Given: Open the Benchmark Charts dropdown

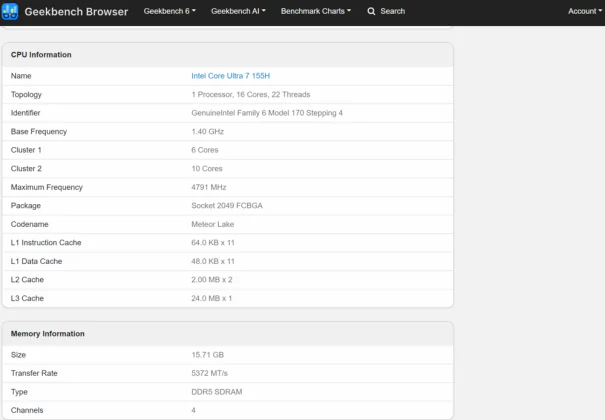Looking at the screenshot, I should (316, 11).
